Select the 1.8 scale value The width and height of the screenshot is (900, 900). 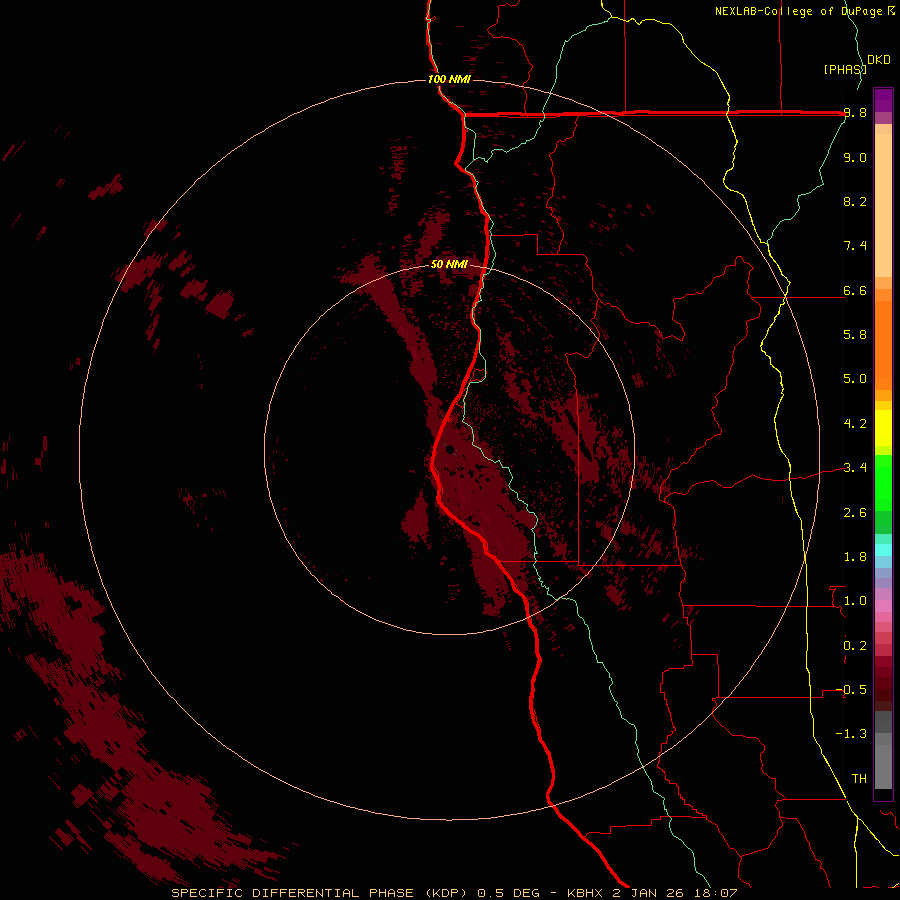(x=855, y=557)
